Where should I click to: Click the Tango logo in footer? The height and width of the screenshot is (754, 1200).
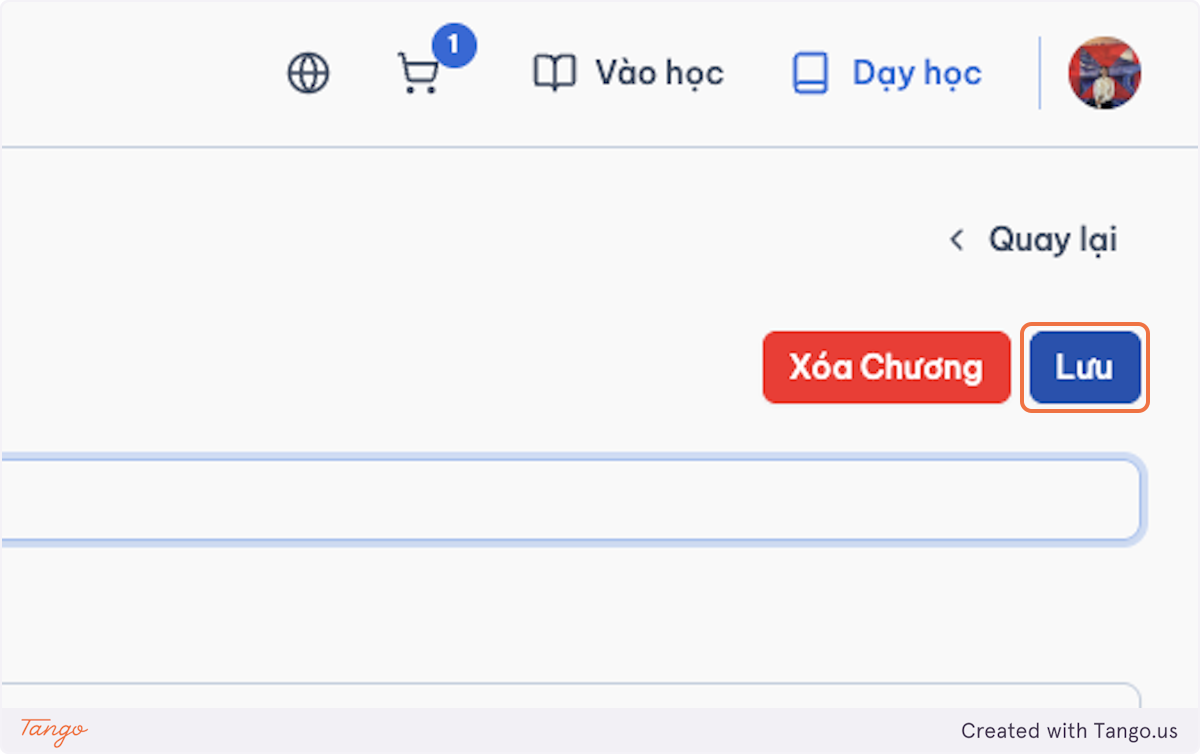tap(54, 731)
